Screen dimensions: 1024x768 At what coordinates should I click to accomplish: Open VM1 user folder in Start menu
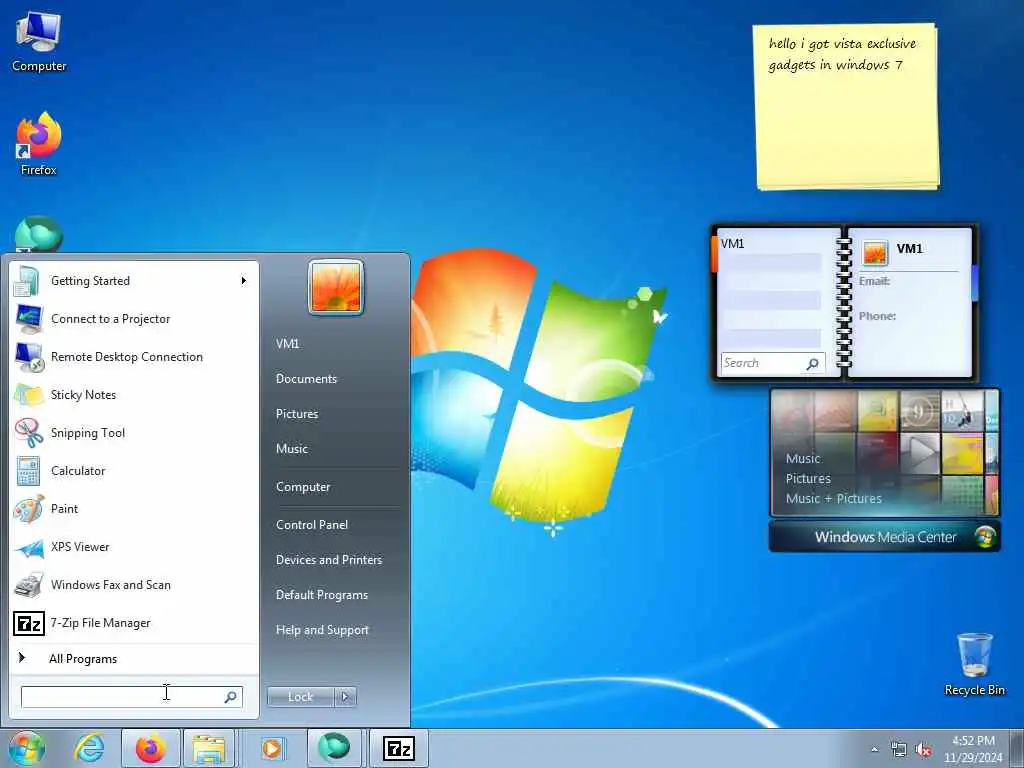(x=287, y=344)
